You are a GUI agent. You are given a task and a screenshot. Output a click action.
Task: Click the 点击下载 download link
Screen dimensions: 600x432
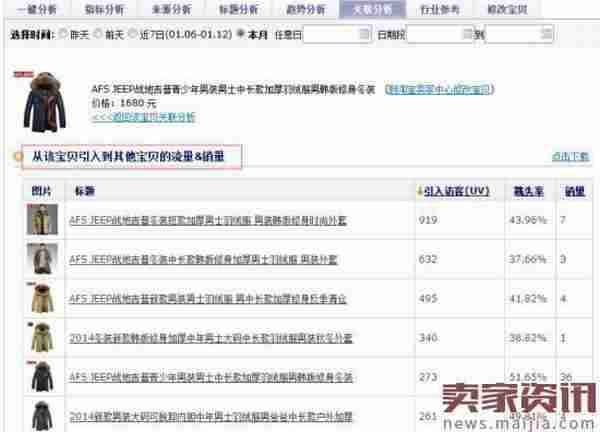(571, 156)
